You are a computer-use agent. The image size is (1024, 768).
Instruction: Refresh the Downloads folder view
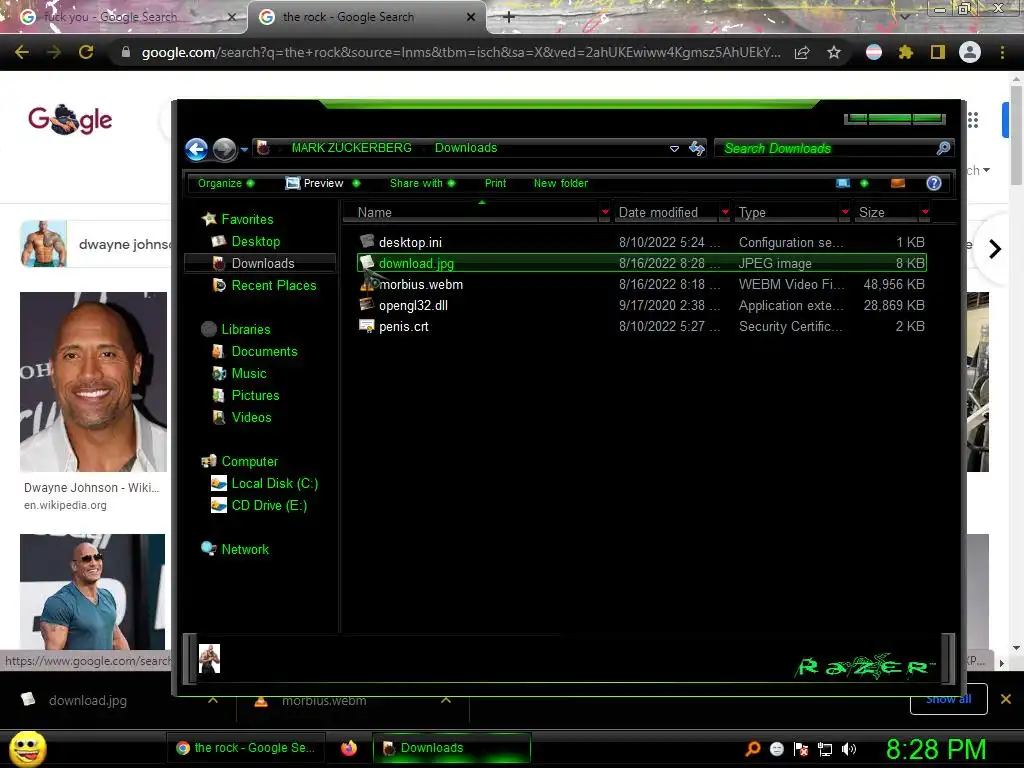click(697, 148)
